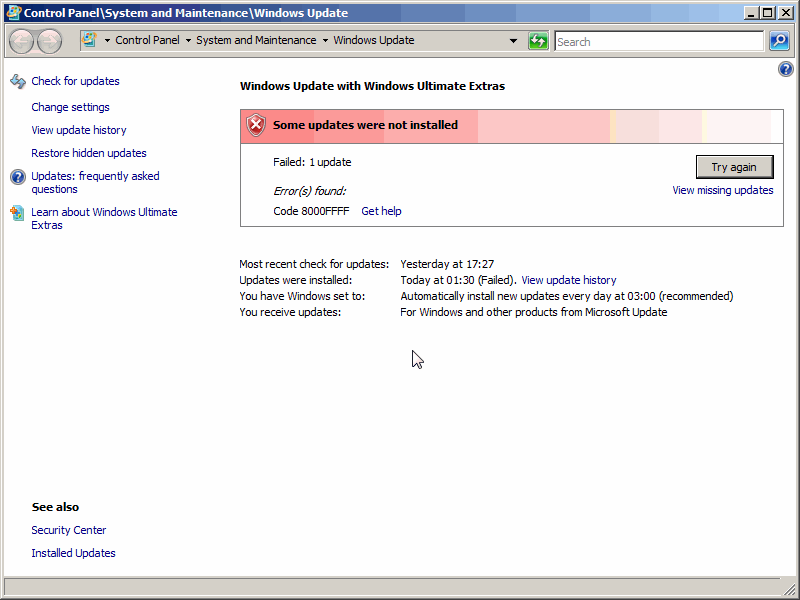
Task: Click the Check for updates arrows icon
Action: pos(18,81)
